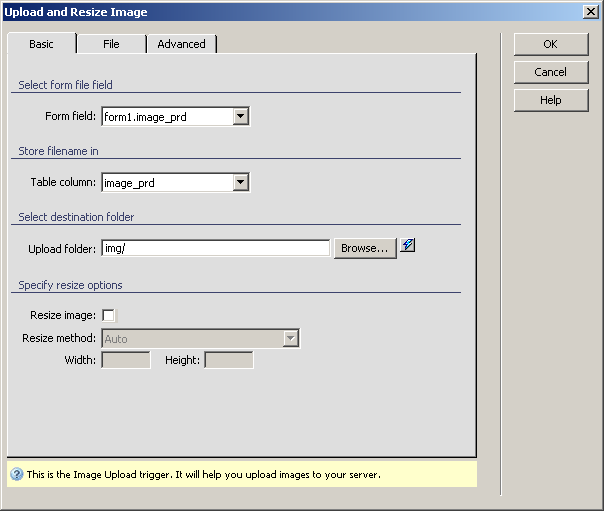Focus the Upload folder text field
Screen dimensions: 604x511
215,248
